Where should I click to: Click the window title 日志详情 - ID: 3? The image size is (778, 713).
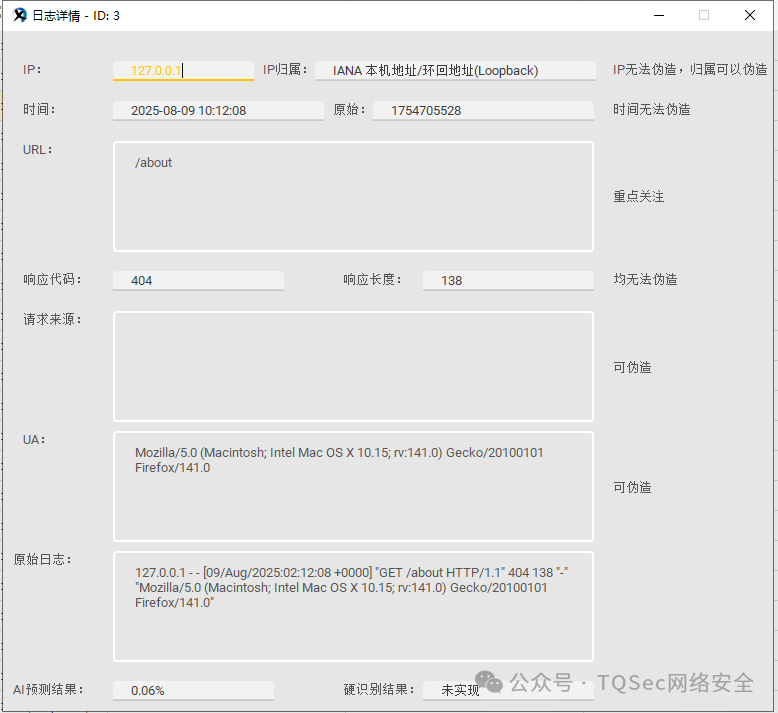[x=76, y=16]
